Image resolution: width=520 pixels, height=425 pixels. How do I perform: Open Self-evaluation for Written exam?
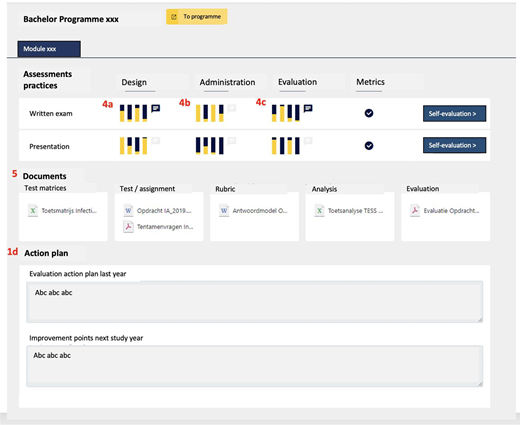point(454,114)
